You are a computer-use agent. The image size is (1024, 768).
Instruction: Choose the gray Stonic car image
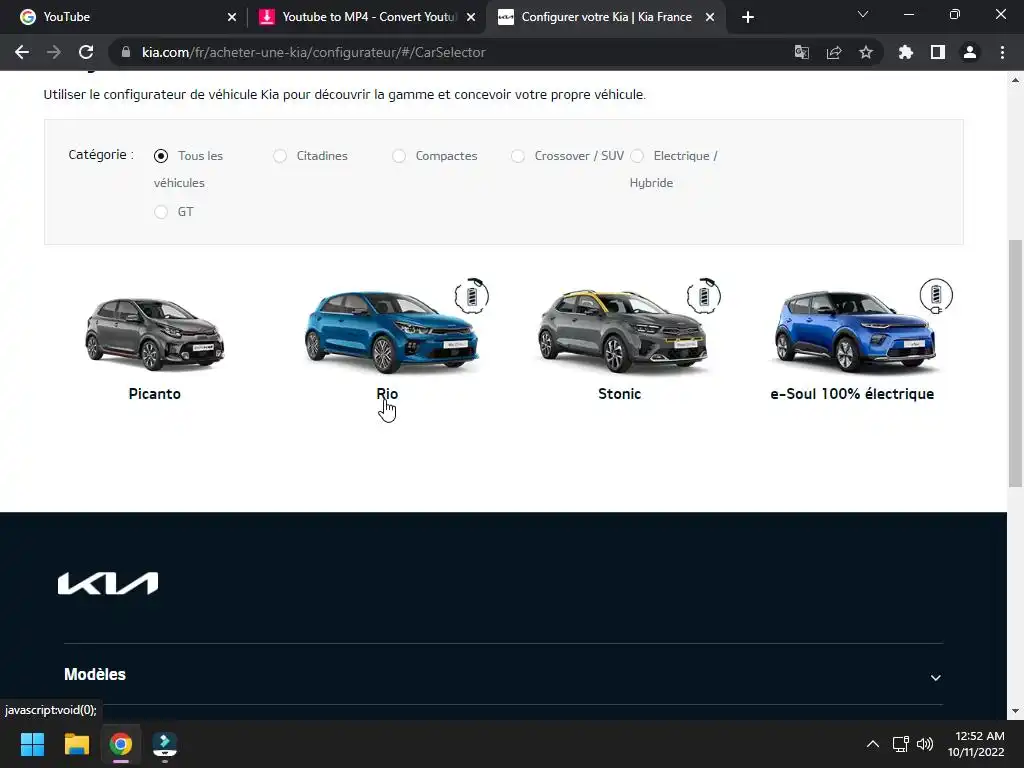coord(622,332)
